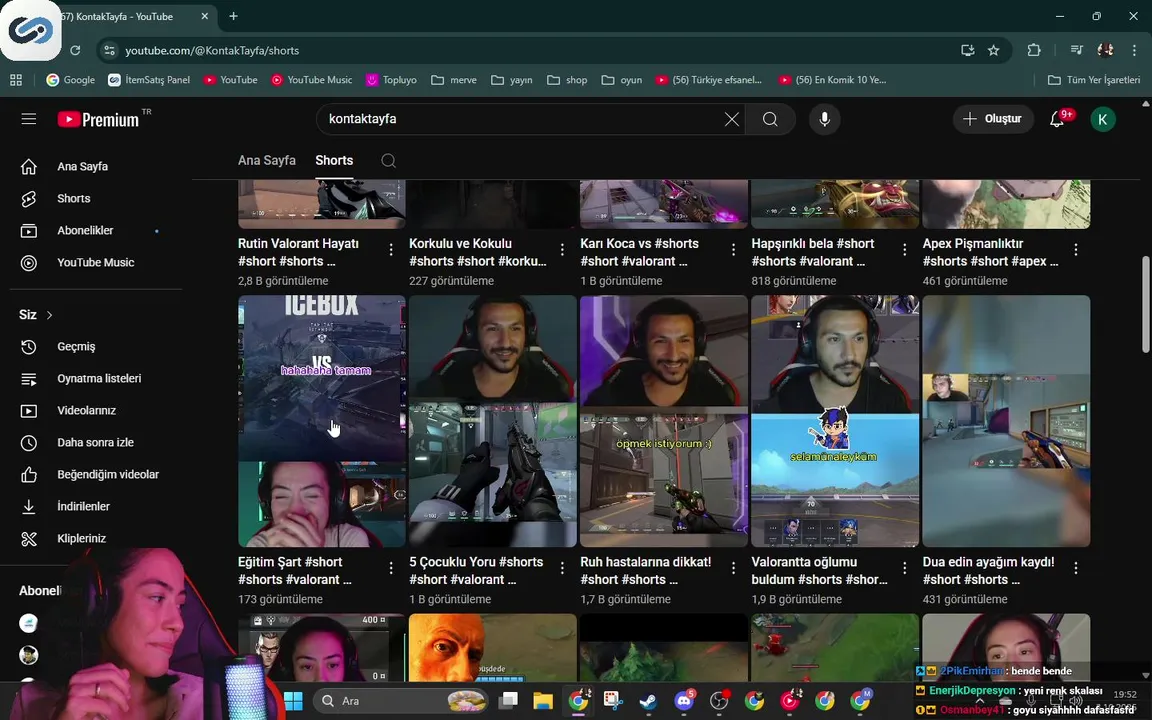This screenshot has height=720, width=1152.
Task: Open the Google bookmark
Action: [x=71, y=80]
